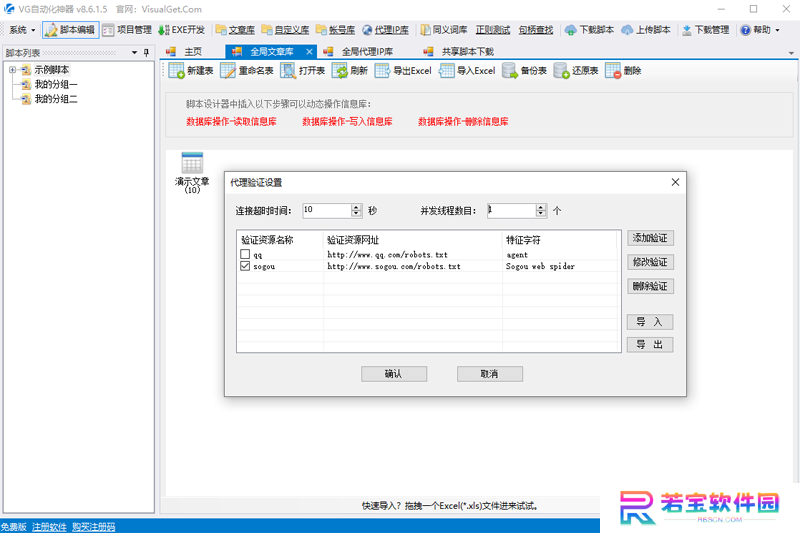Click 数据库操作-读取信息库 link
Screen dimensions: 800x533
coord(231,121)
